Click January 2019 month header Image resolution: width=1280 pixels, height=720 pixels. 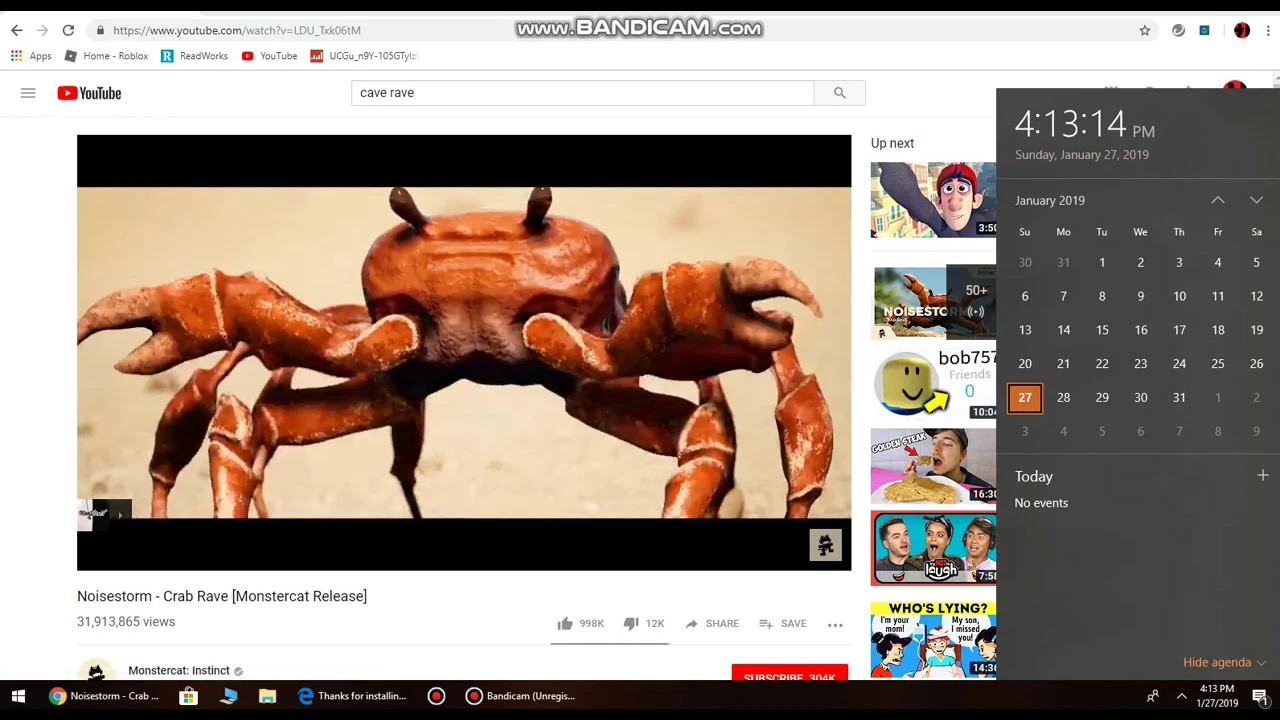[1050, 200]
